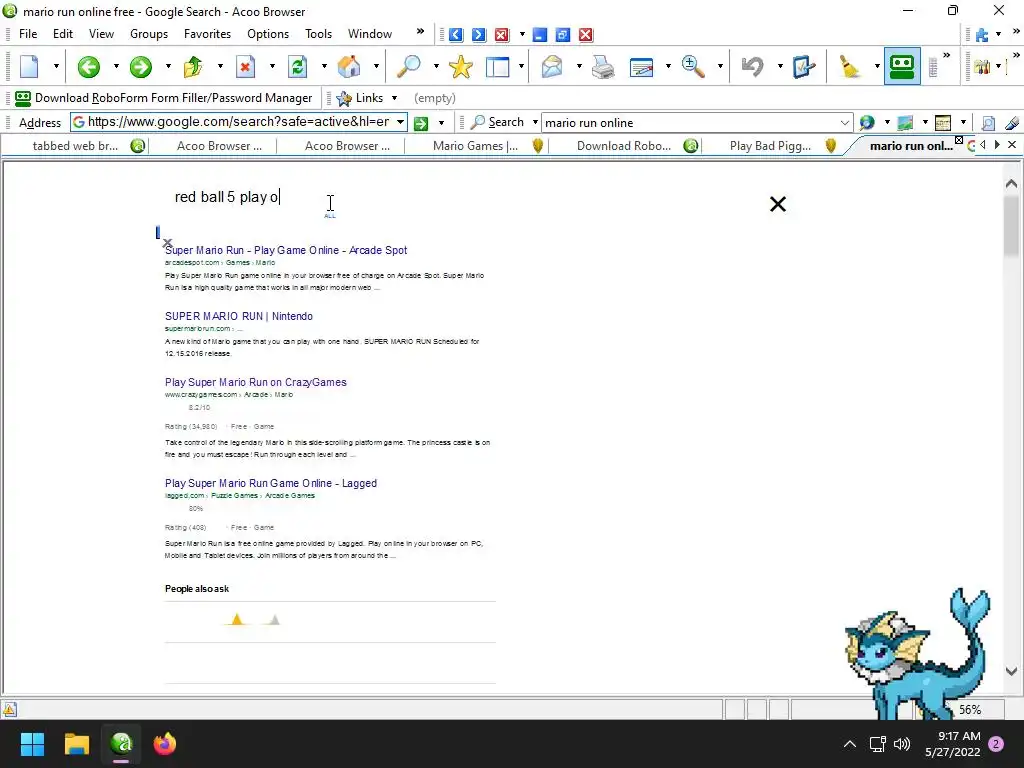
Task: Stop loading with the red X page icon
Action: coord(245,67)
